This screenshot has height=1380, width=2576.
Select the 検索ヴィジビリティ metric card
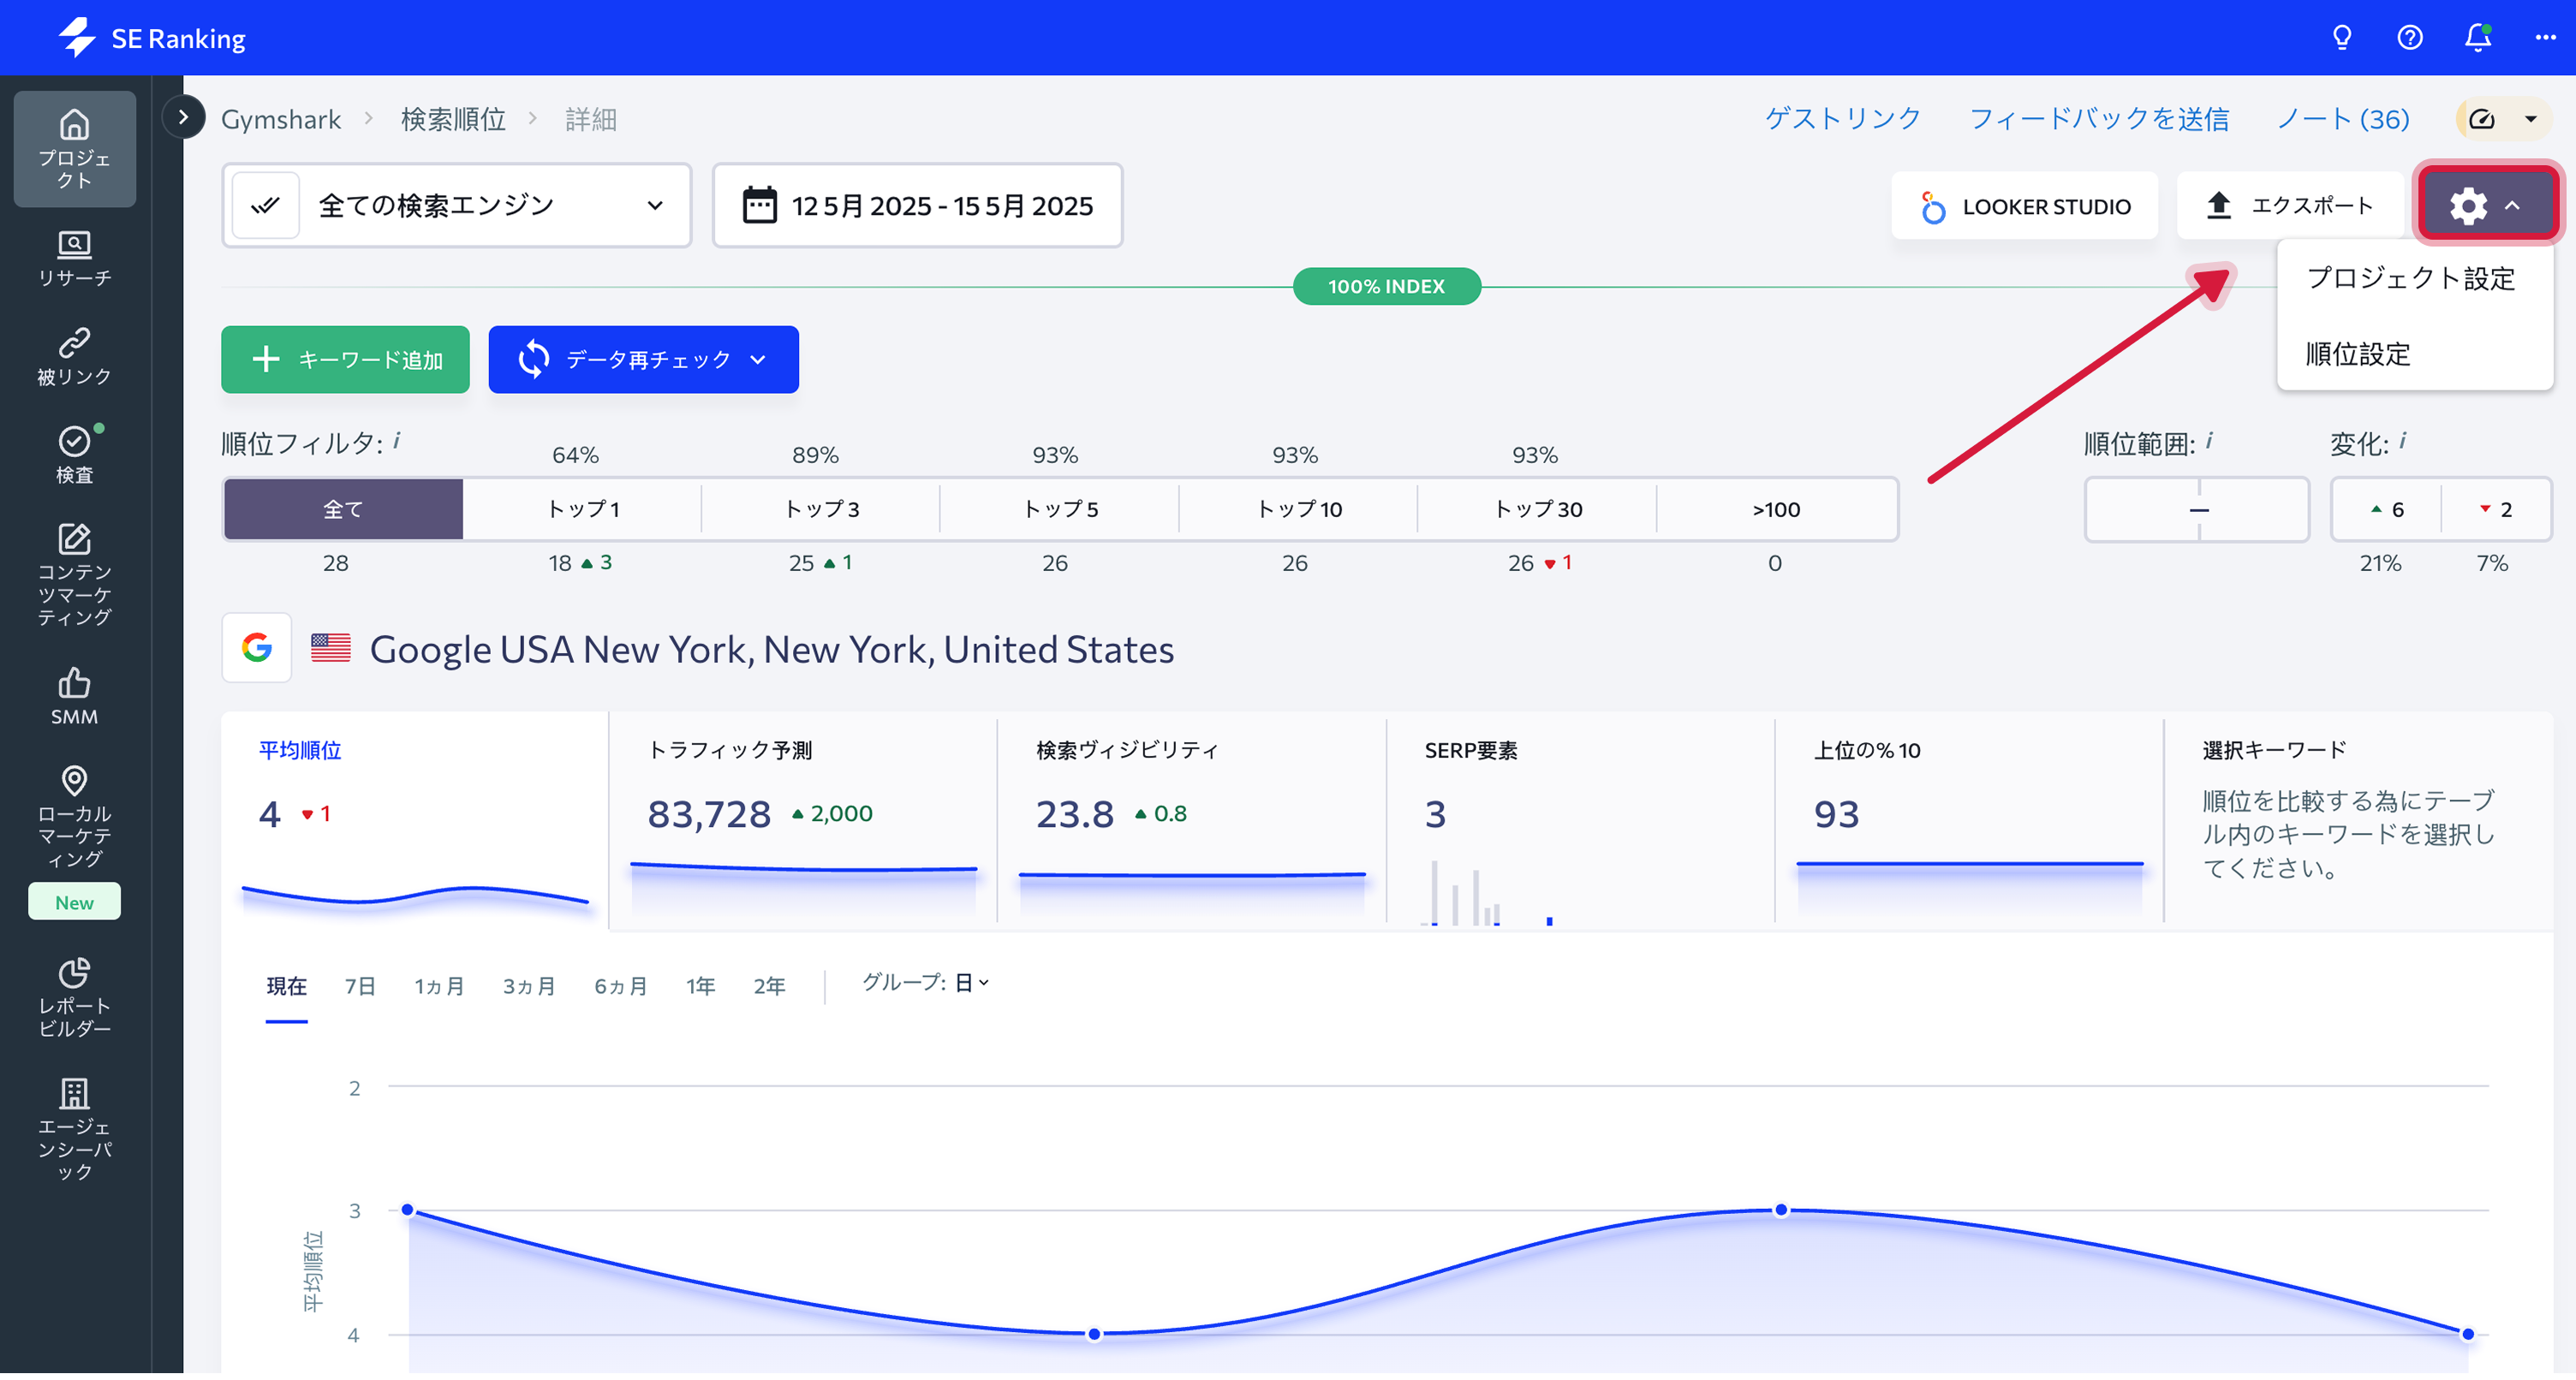coord(1193,823)
